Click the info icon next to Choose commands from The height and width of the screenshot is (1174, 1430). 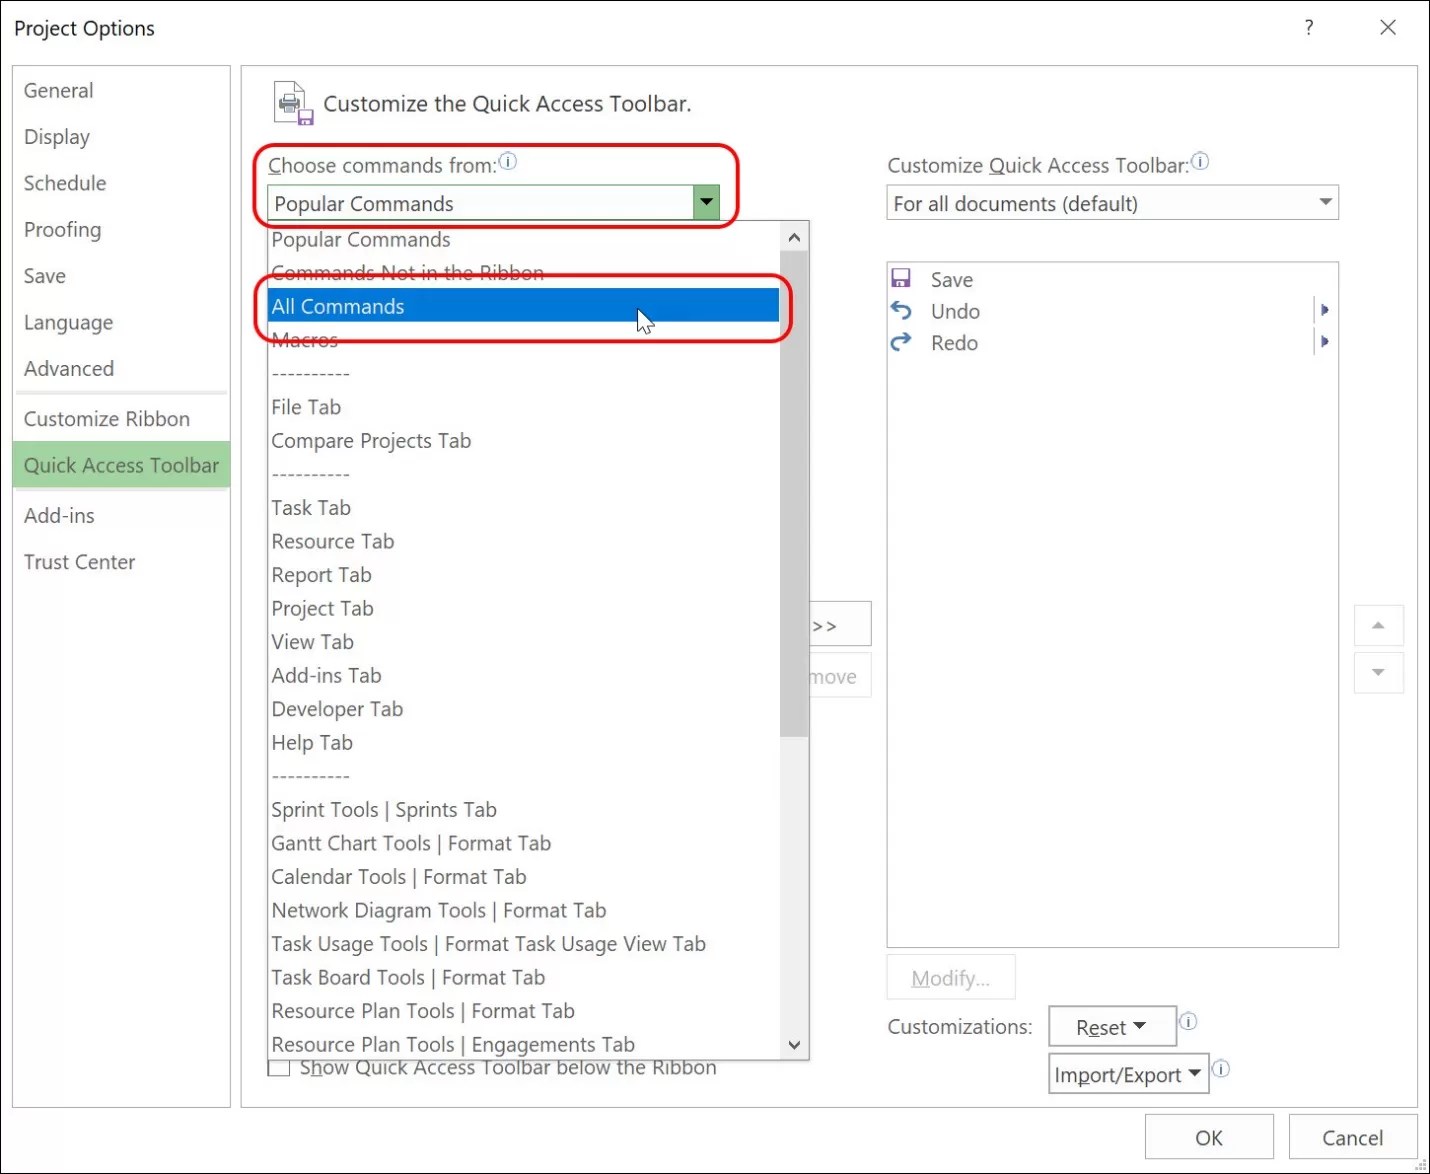[508, 161]
